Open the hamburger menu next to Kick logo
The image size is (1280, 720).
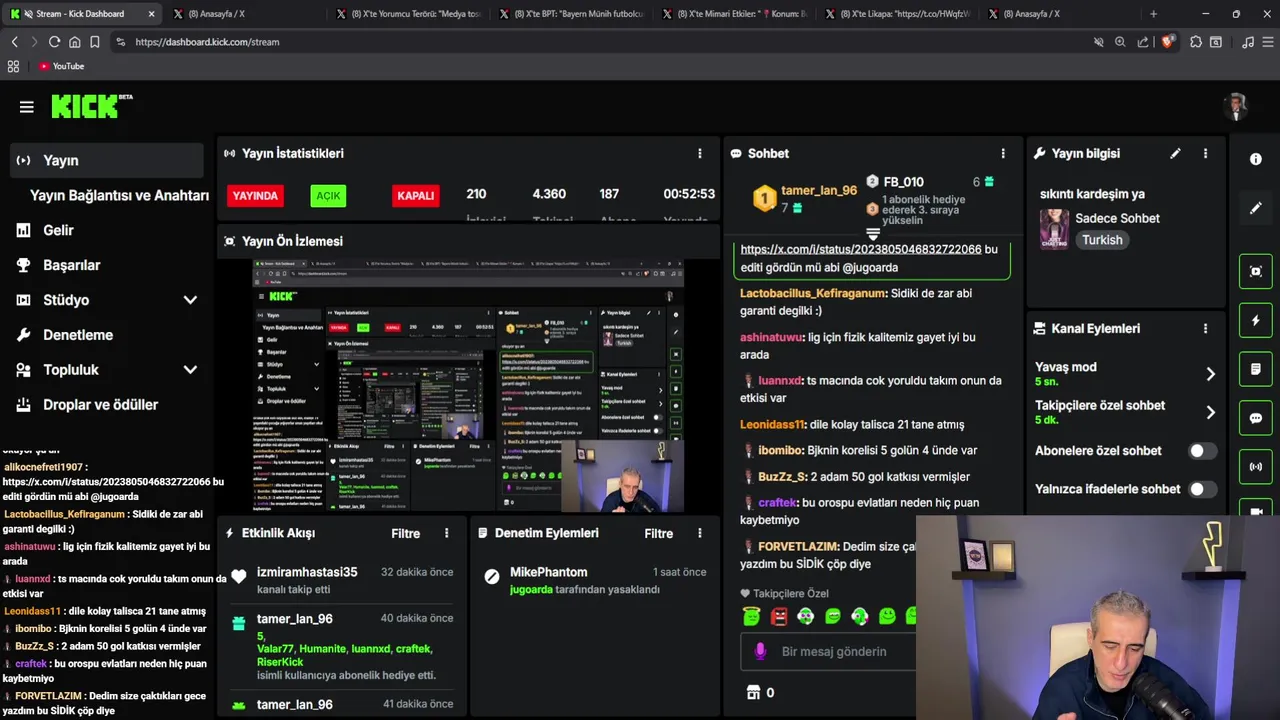pos(27,107)
